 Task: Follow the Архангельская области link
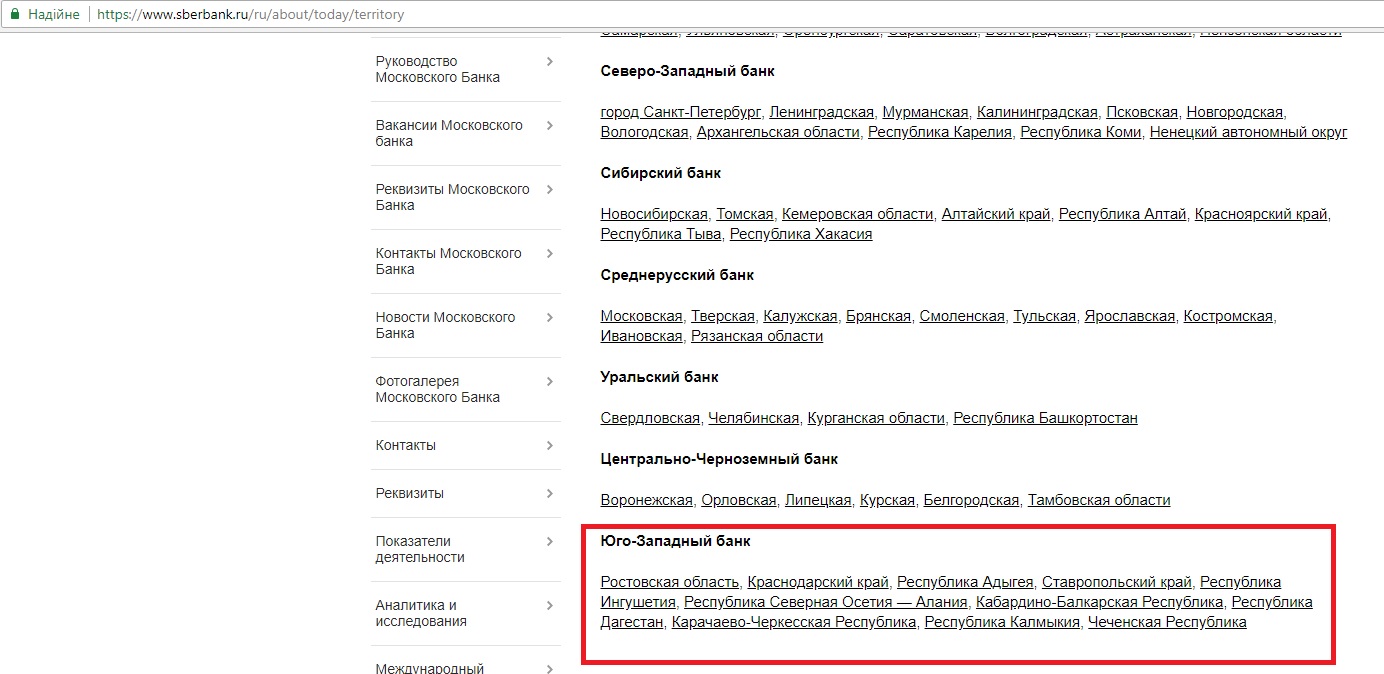pyautogui.click(x=778, y=132)
